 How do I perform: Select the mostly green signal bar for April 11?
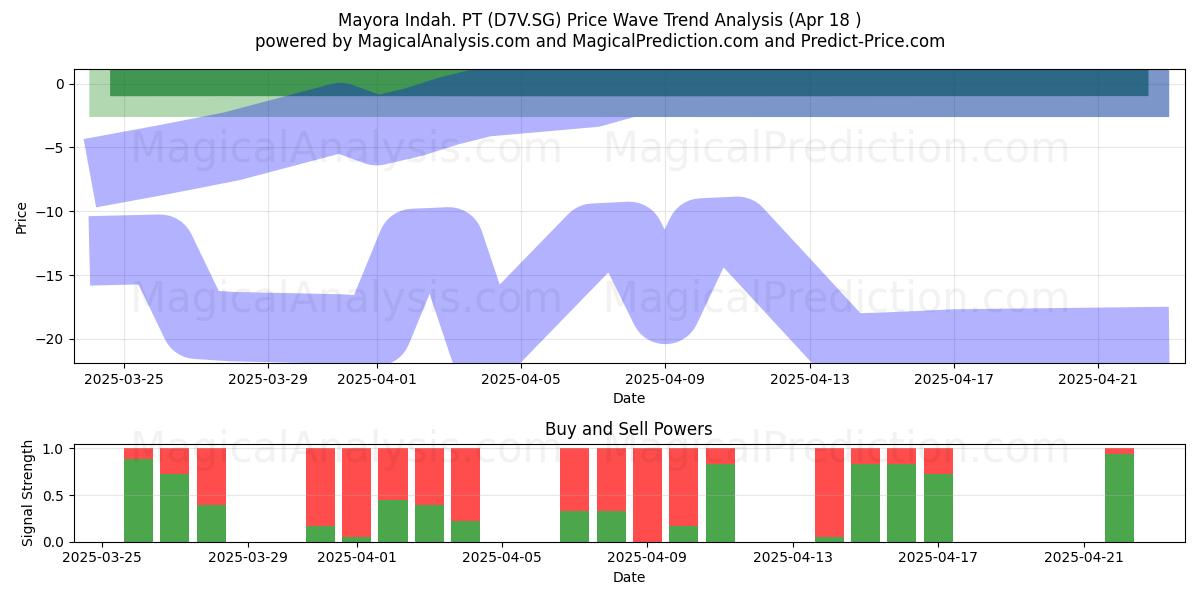pos(720,495)
